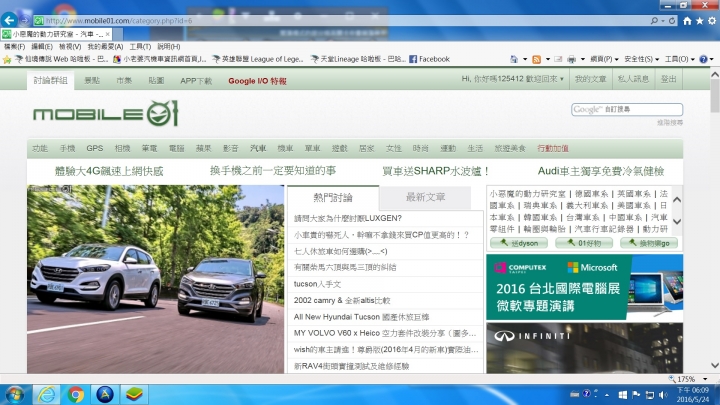Open the blue A application on taskbar

(x=105, y=394)
